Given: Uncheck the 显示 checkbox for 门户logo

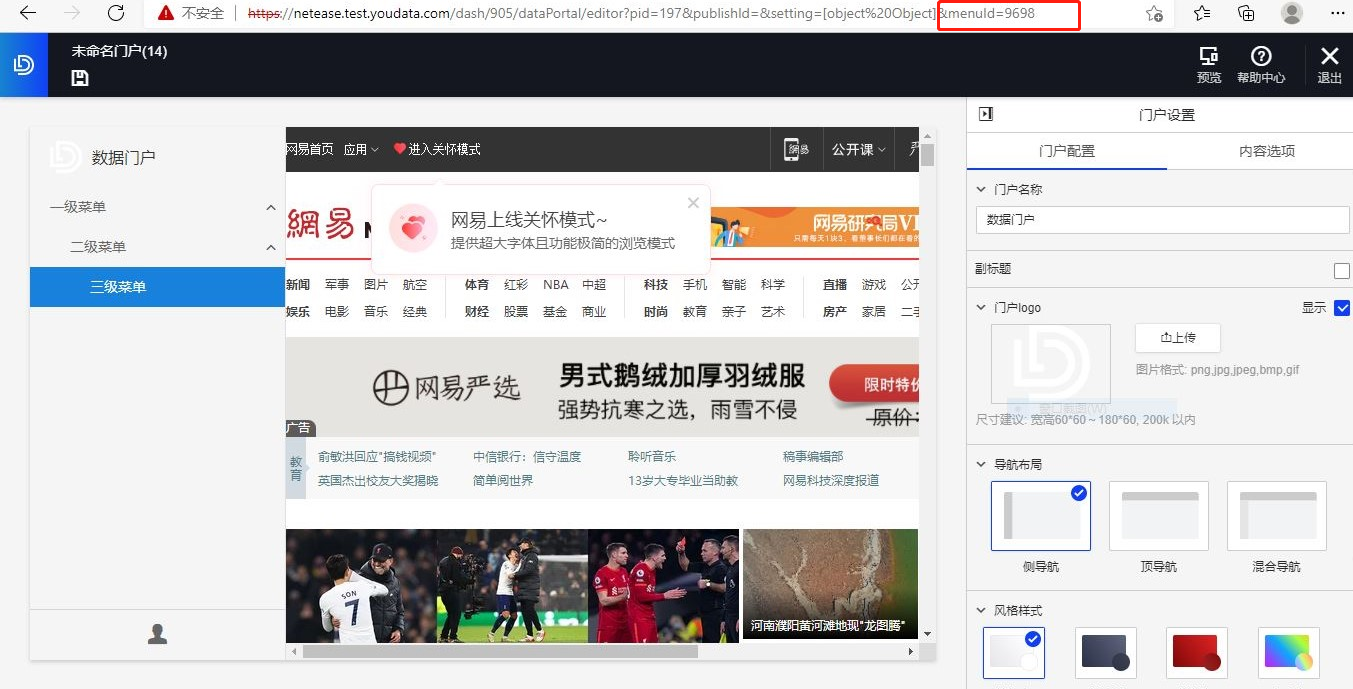Looking at the screenshot, I should click(1341, 307).
